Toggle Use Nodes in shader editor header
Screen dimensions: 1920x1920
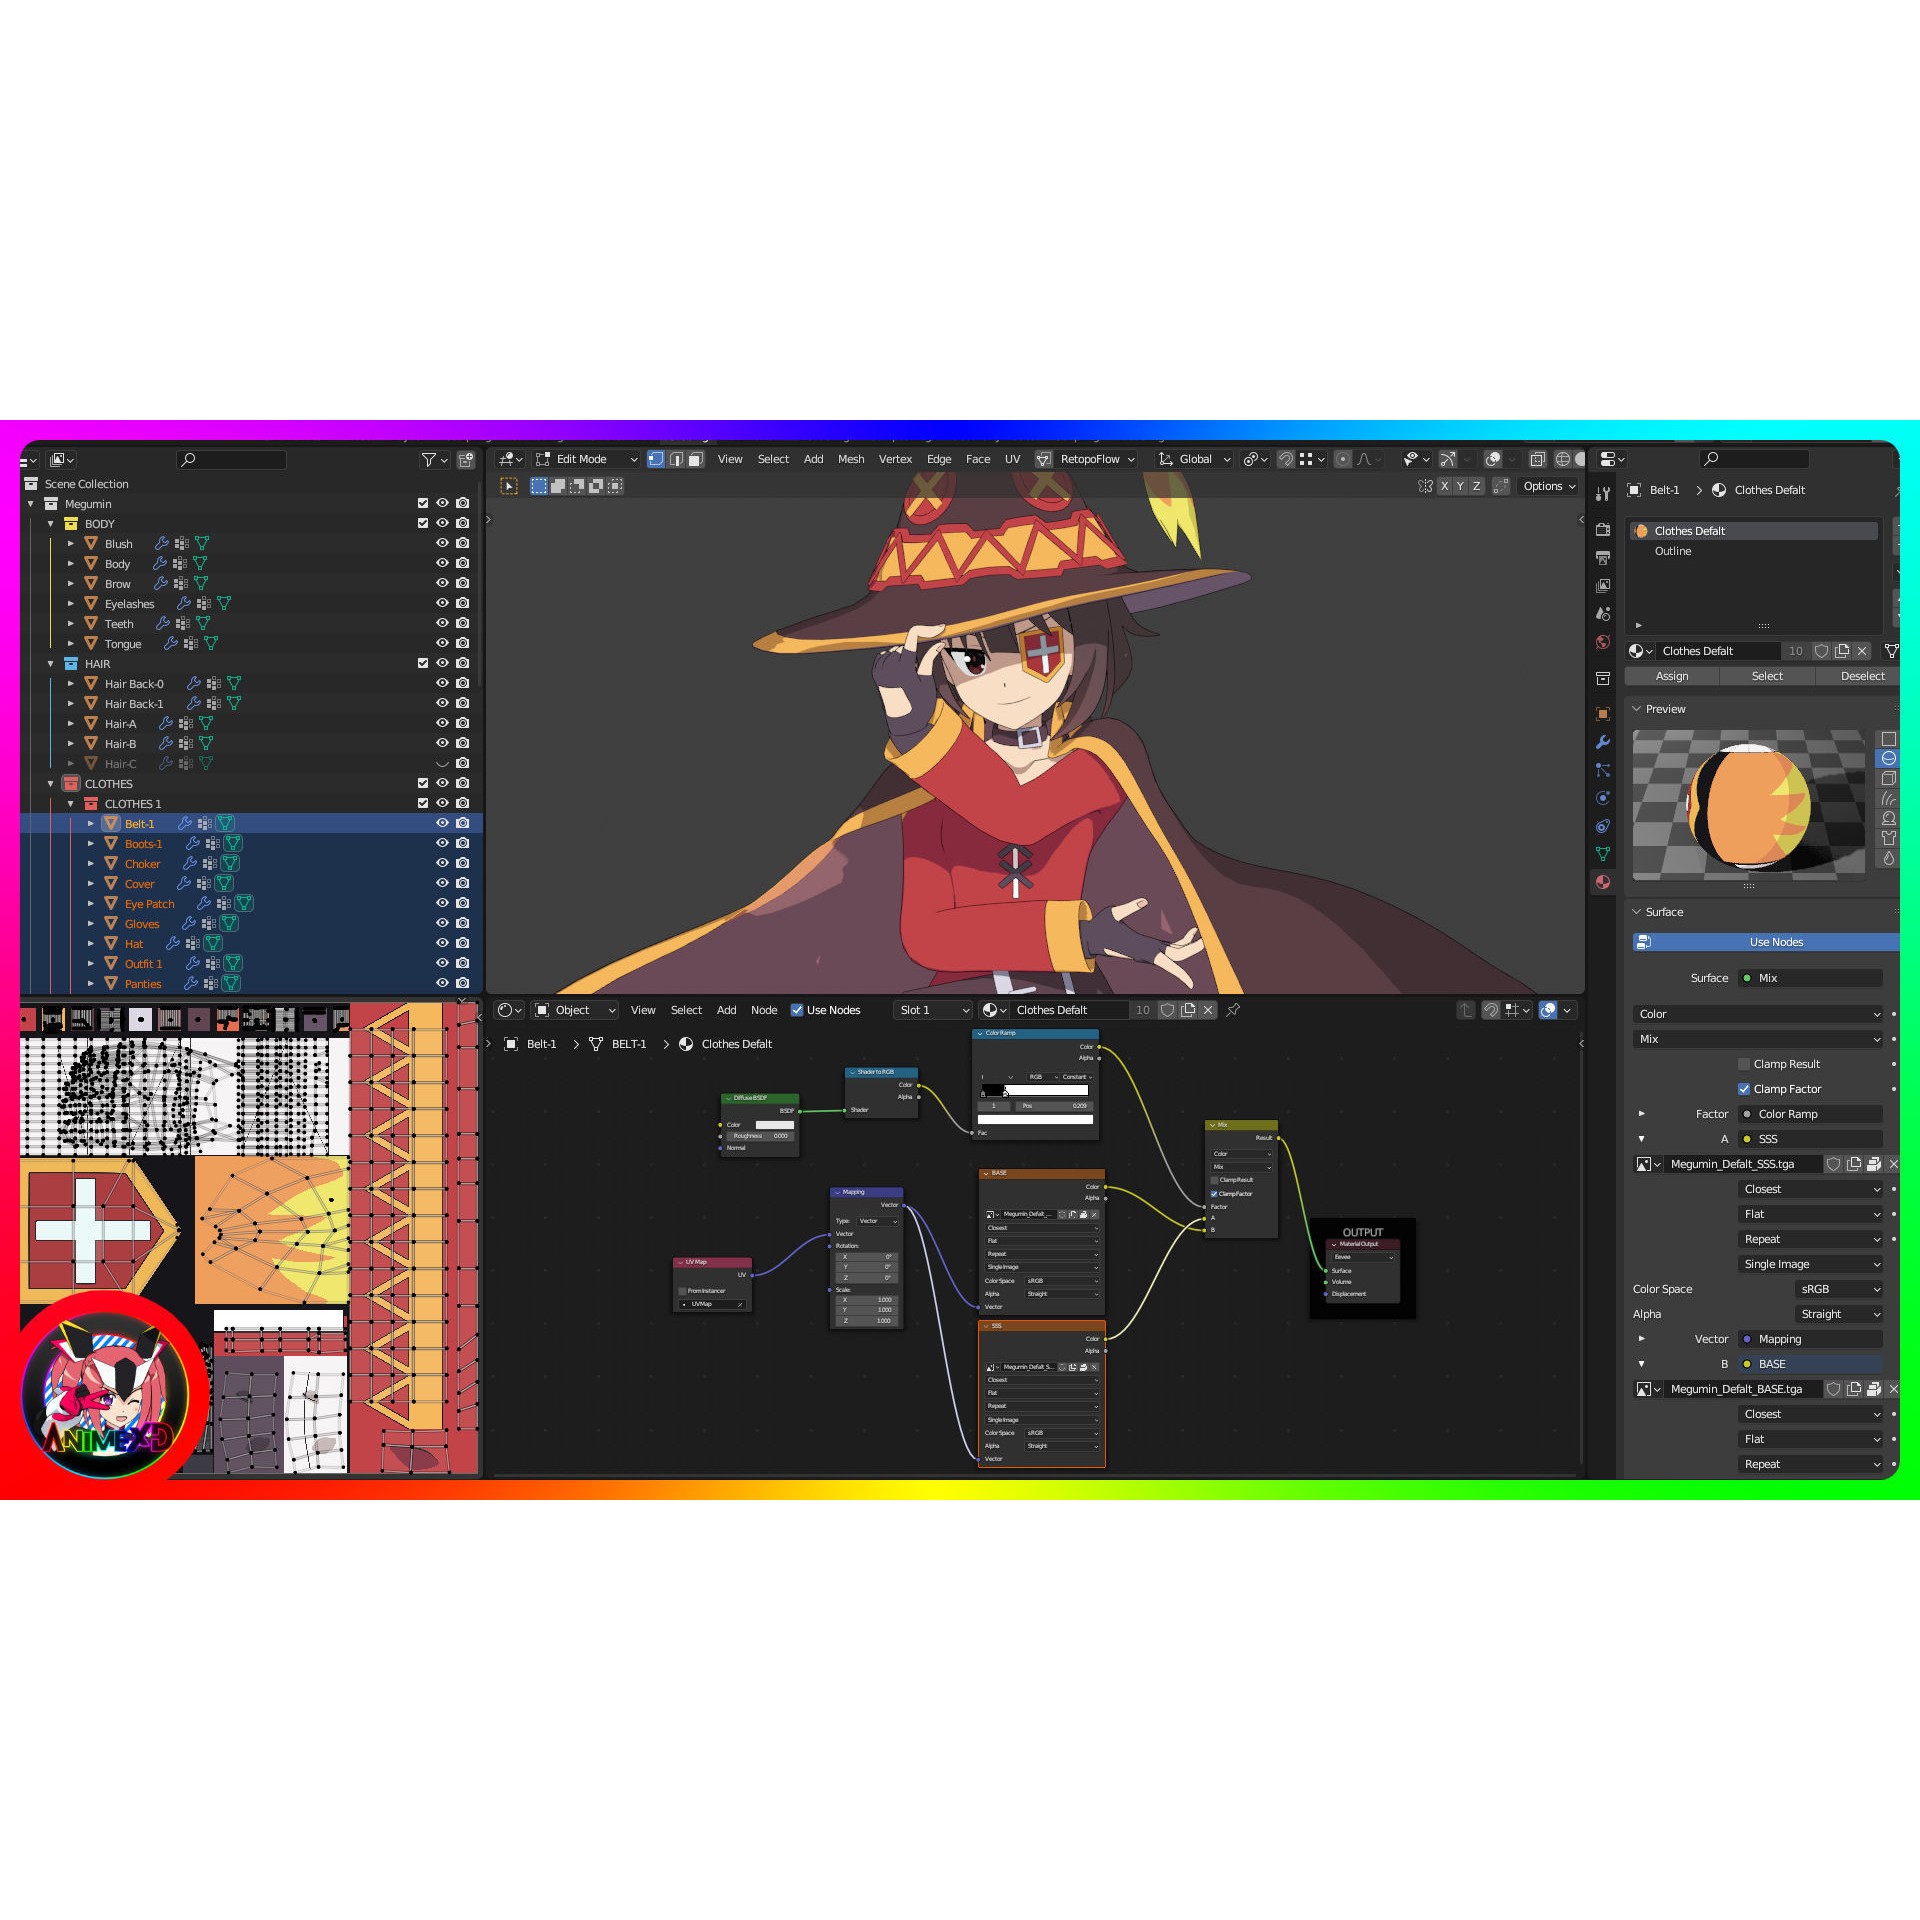[x=797, y=1010]
